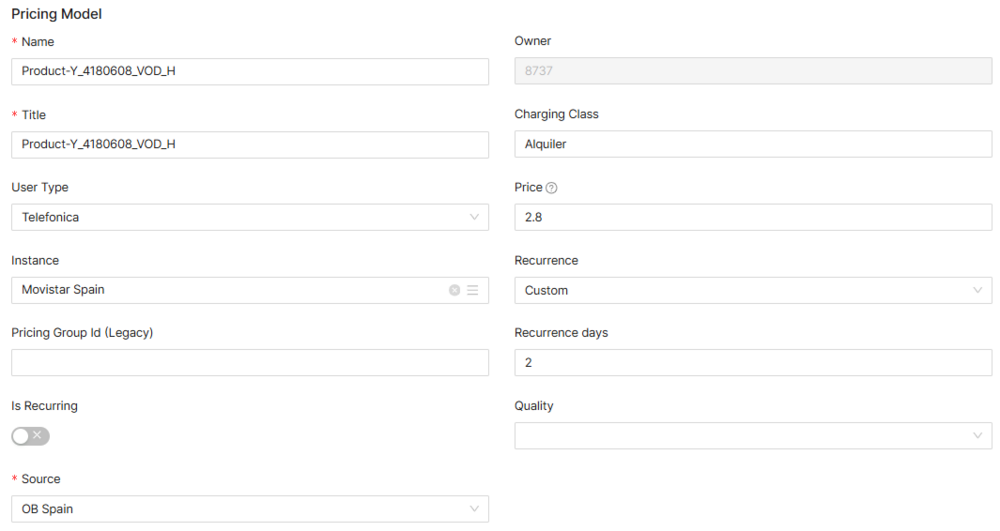The image size is (1000, 531).
Task: Click the Pricing Group Id (Legacy) field
Action: click(249, 363)
